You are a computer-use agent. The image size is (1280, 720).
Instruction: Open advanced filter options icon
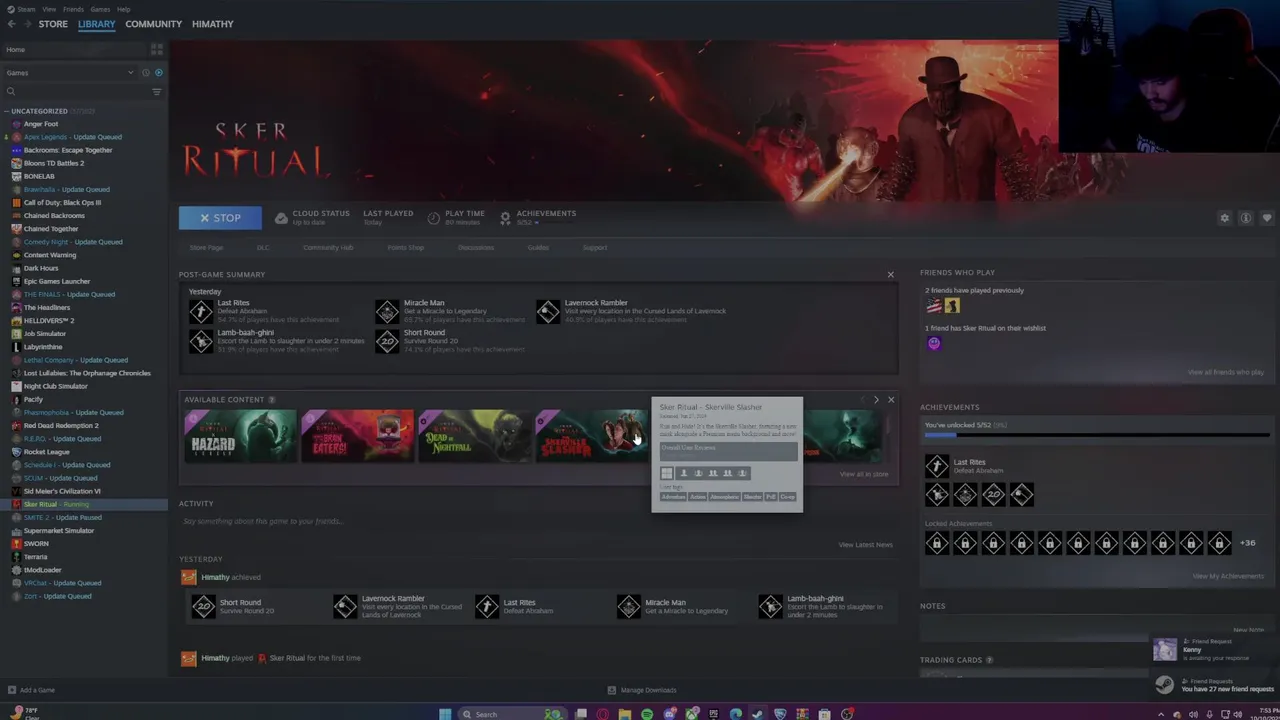click(x=157, y=92)
